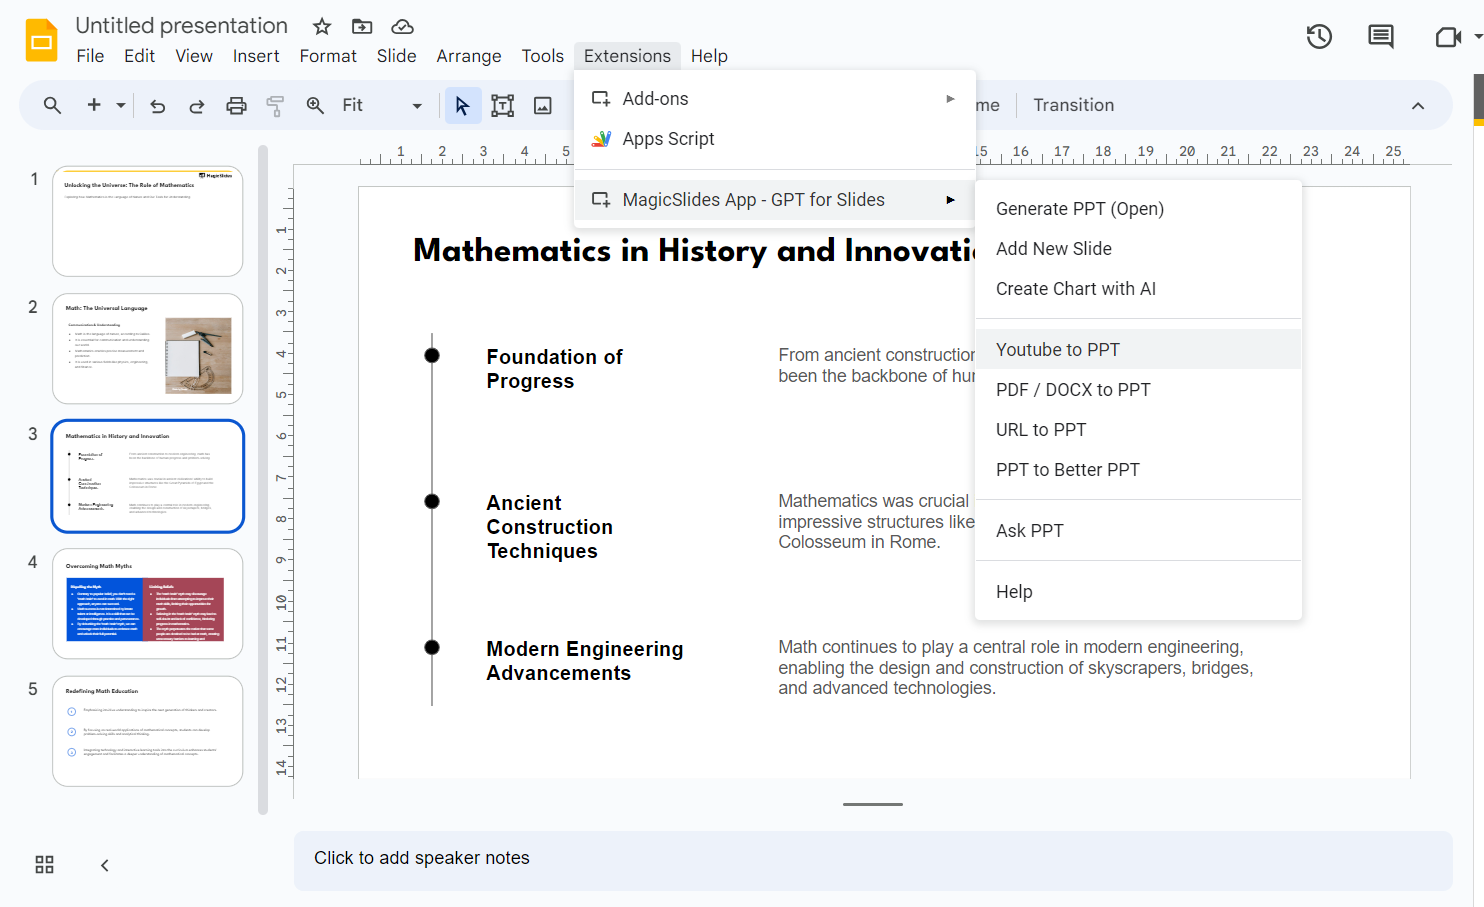
Task: Click the text box tool icon
Action: tap(502, 105)
